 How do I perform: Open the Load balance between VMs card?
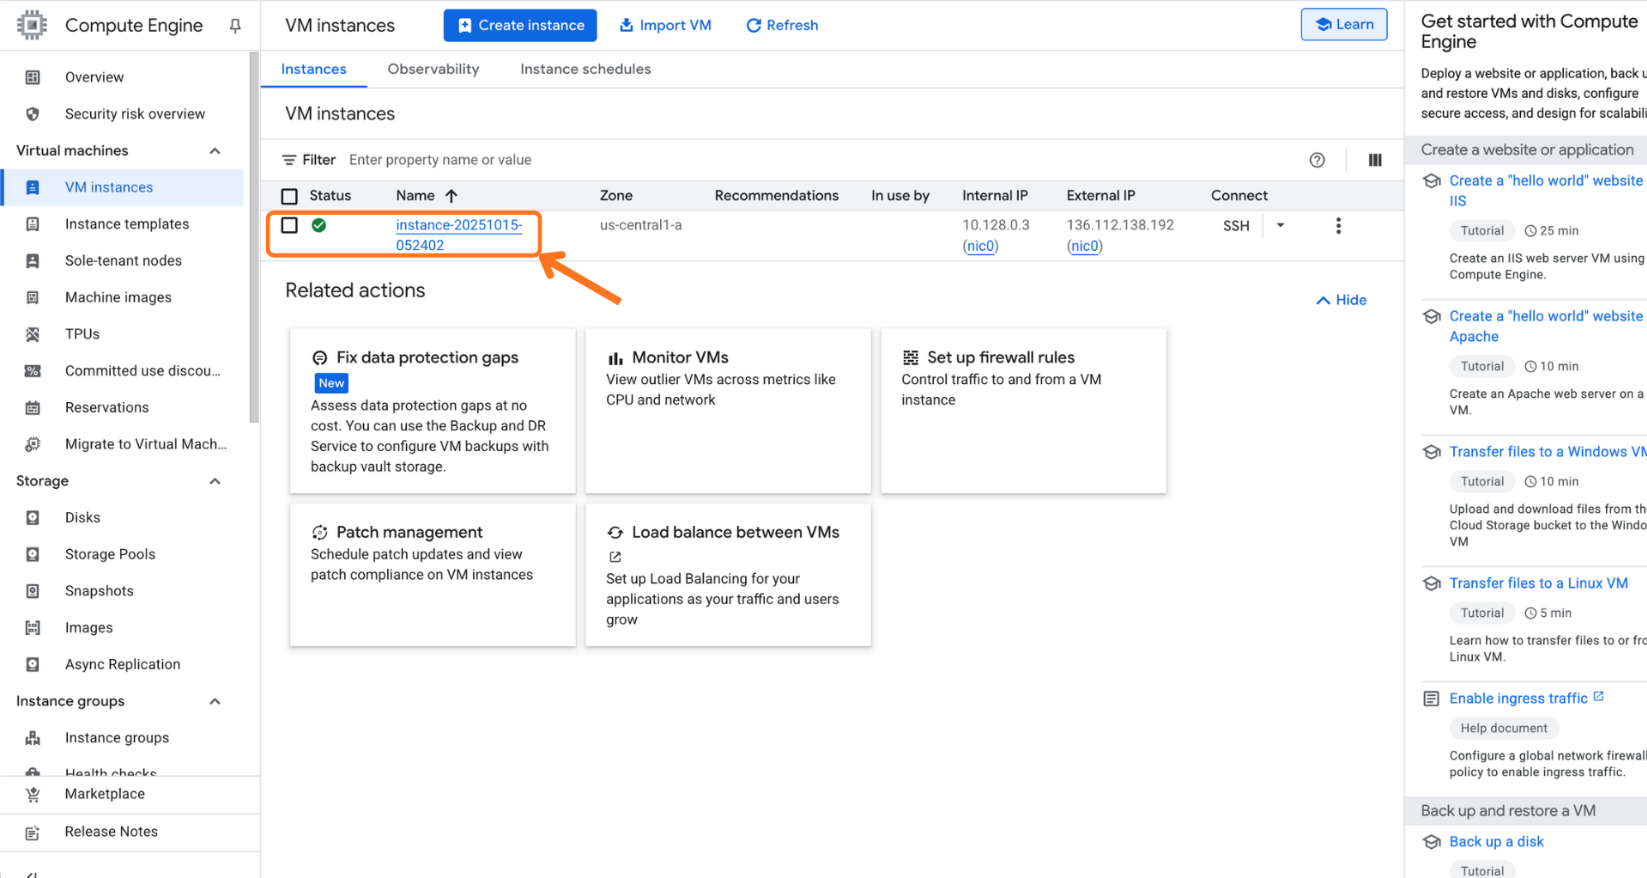[x=728, y=575]
